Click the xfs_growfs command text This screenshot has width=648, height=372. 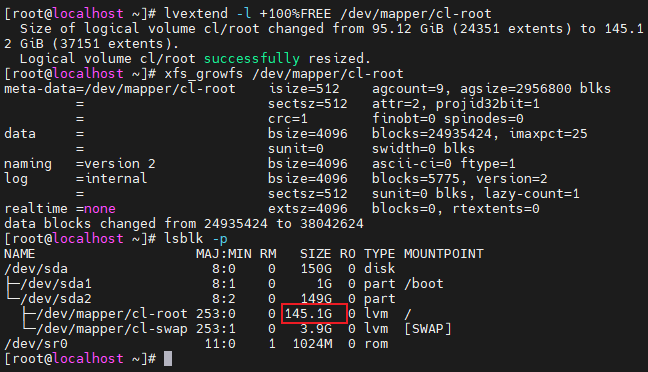click(x=284, y=74)
